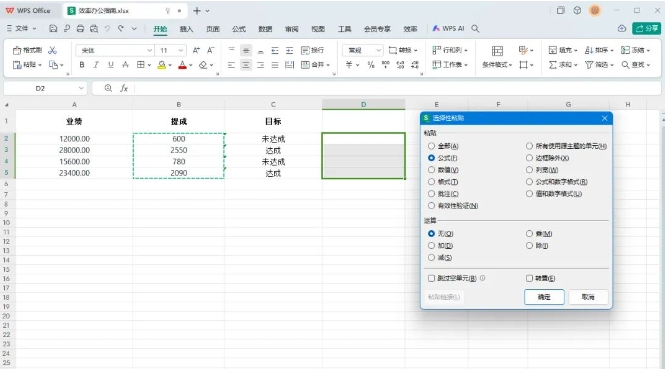Expand the Paste (粘贴) dropdown in ribbon

40,65
